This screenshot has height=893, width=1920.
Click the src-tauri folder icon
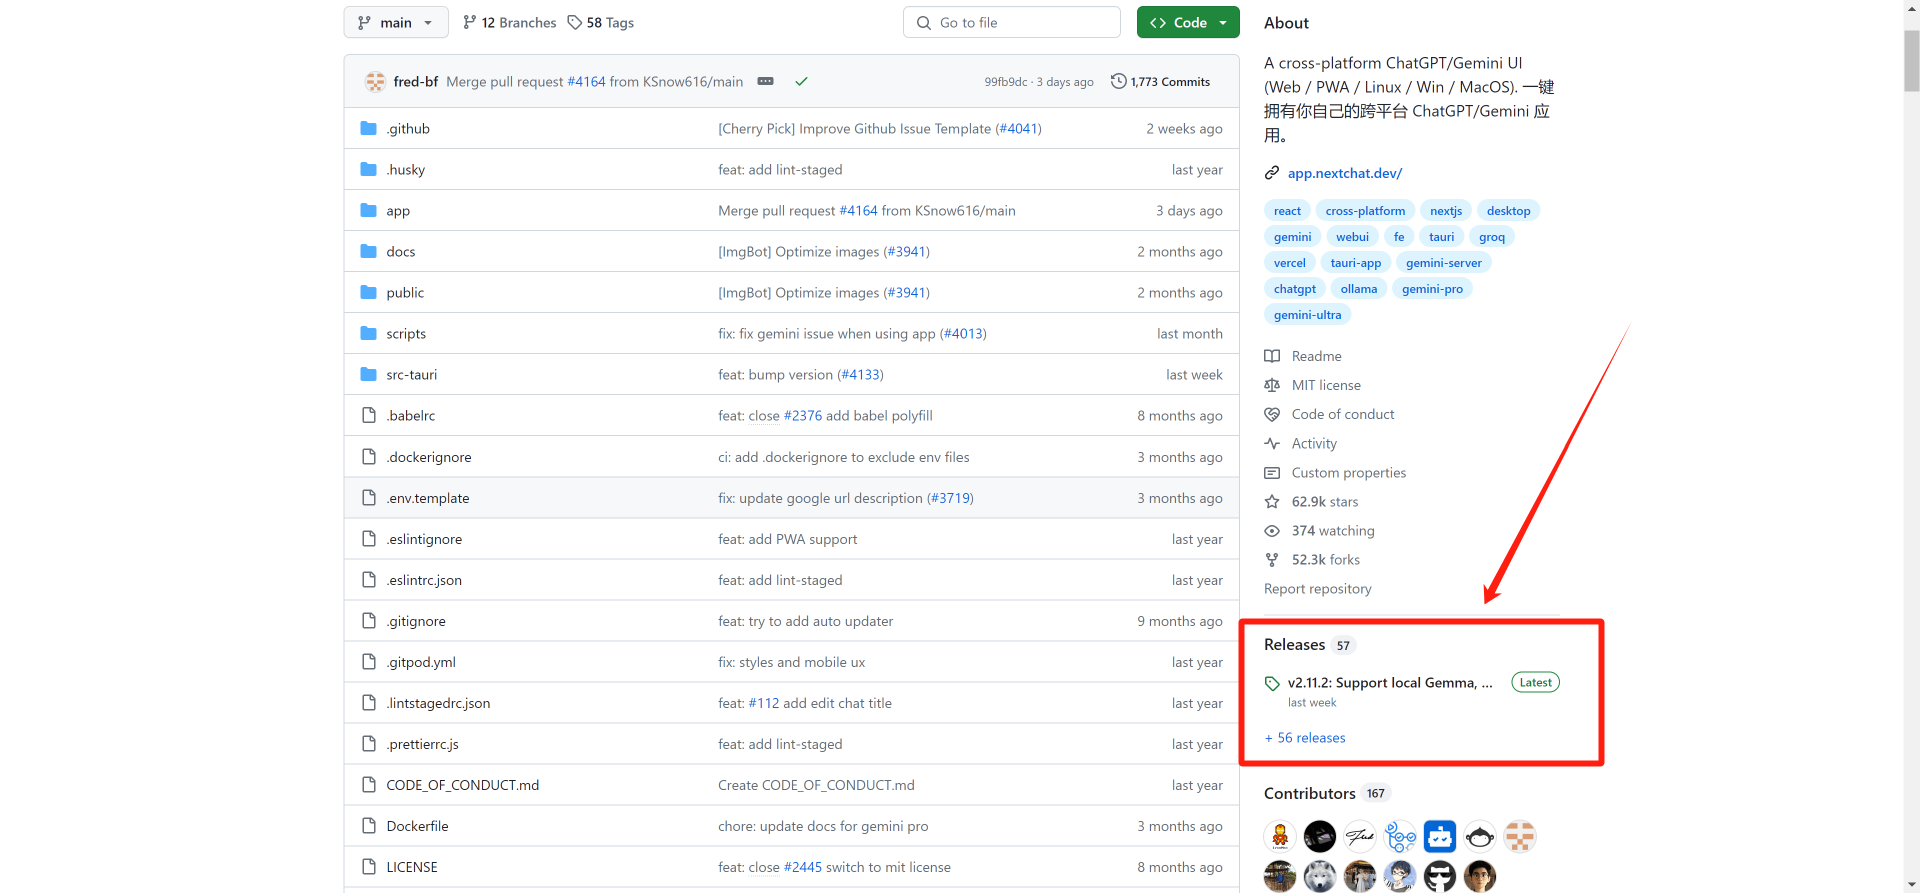click(369, 374)
